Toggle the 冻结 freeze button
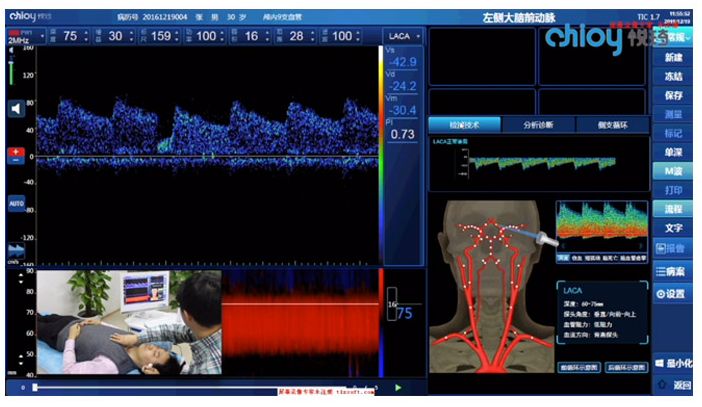Viewport: 702px width, 407px height. [672, 76]
